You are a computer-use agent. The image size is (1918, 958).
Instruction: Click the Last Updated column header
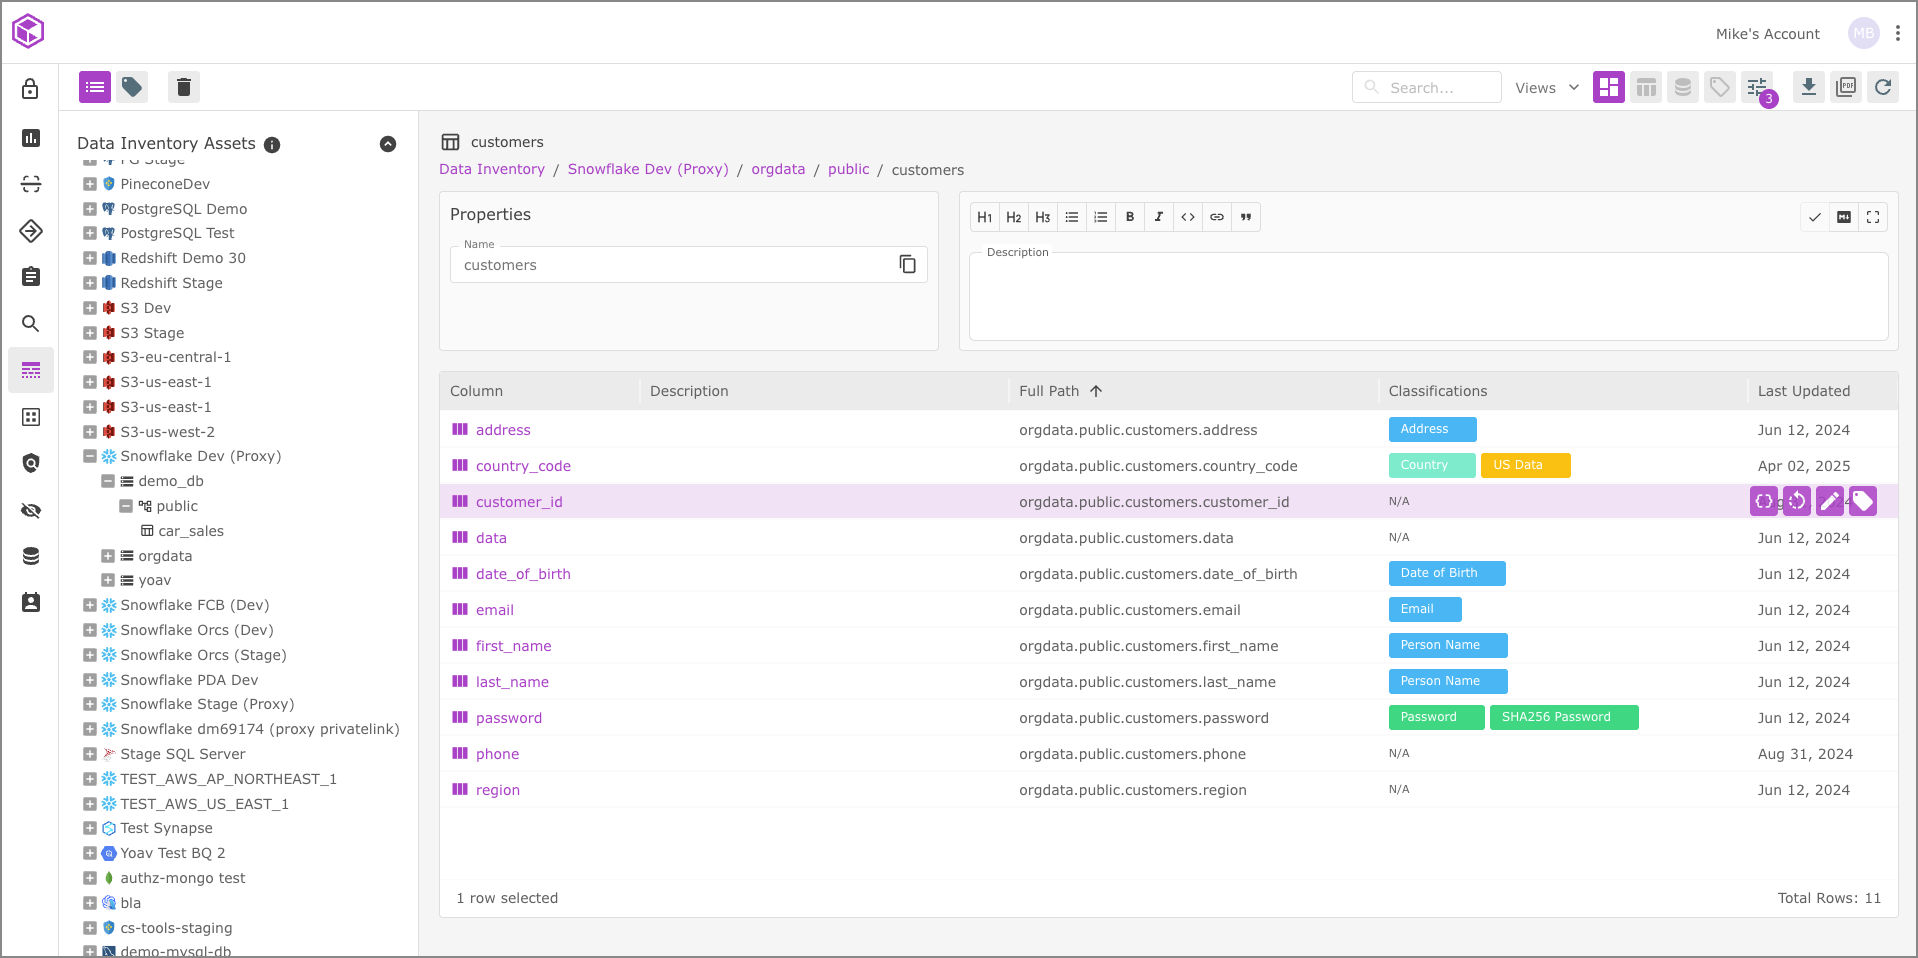tap(1804, 391)
